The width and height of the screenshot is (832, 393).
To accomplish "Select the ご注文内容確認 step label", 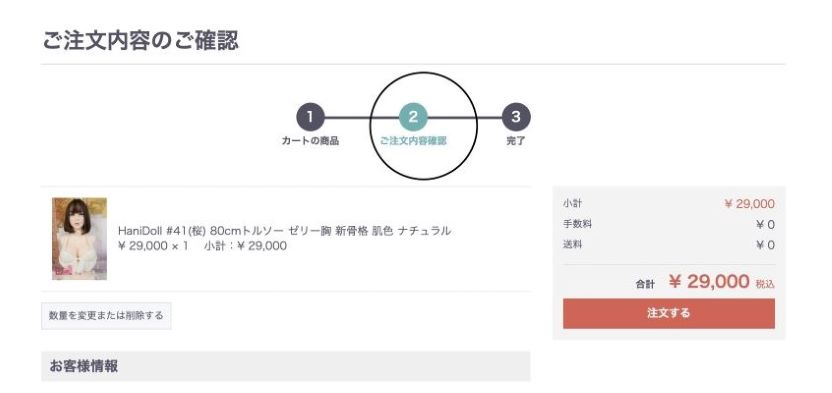I will point(413,142).
